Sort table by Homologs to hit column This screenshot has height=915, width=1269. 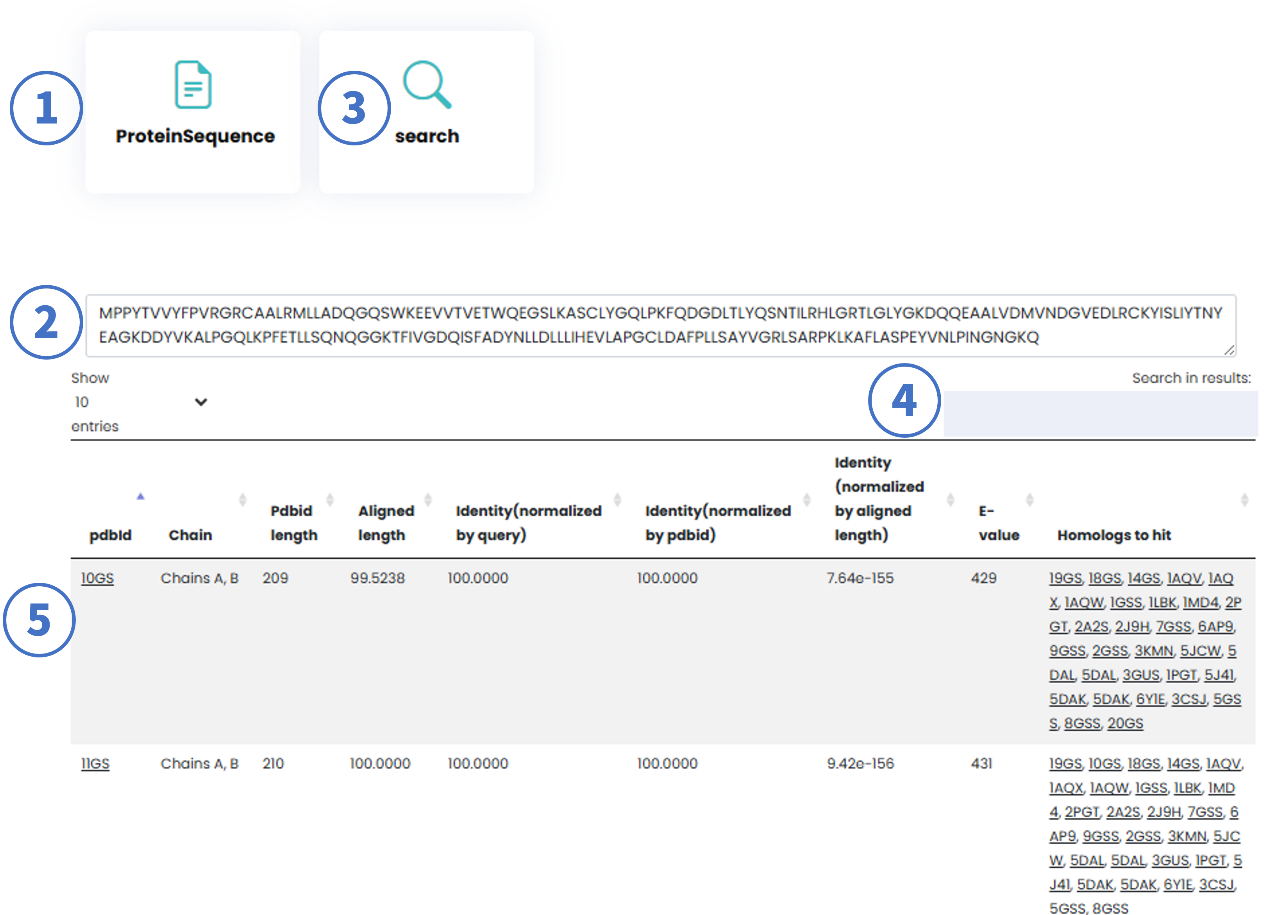click(x=1114, y=535)
